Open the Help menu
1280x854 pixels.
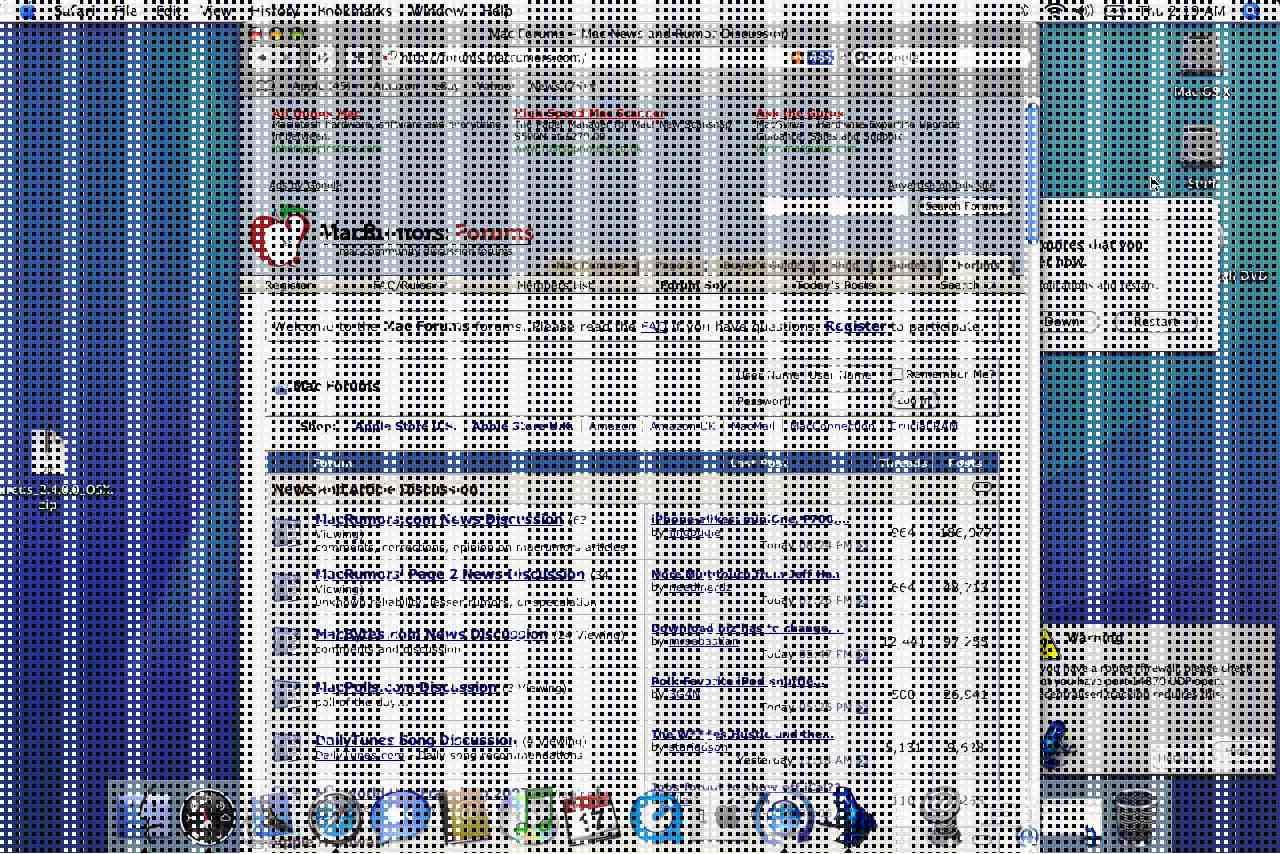point(497,11)
